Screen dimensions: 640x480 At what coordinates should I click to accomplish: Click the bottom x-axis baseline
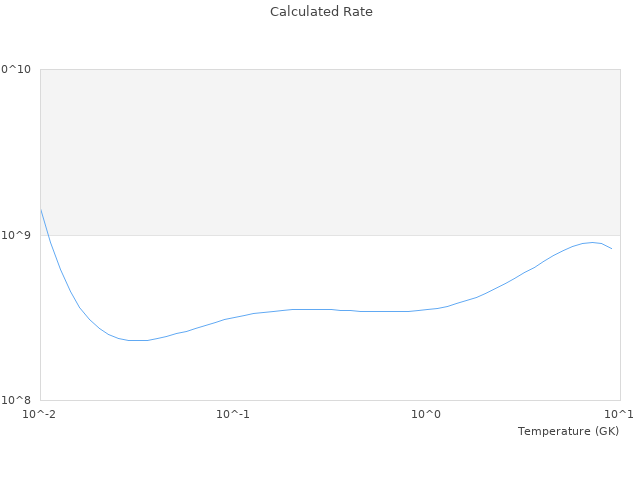tap(330, 400)
